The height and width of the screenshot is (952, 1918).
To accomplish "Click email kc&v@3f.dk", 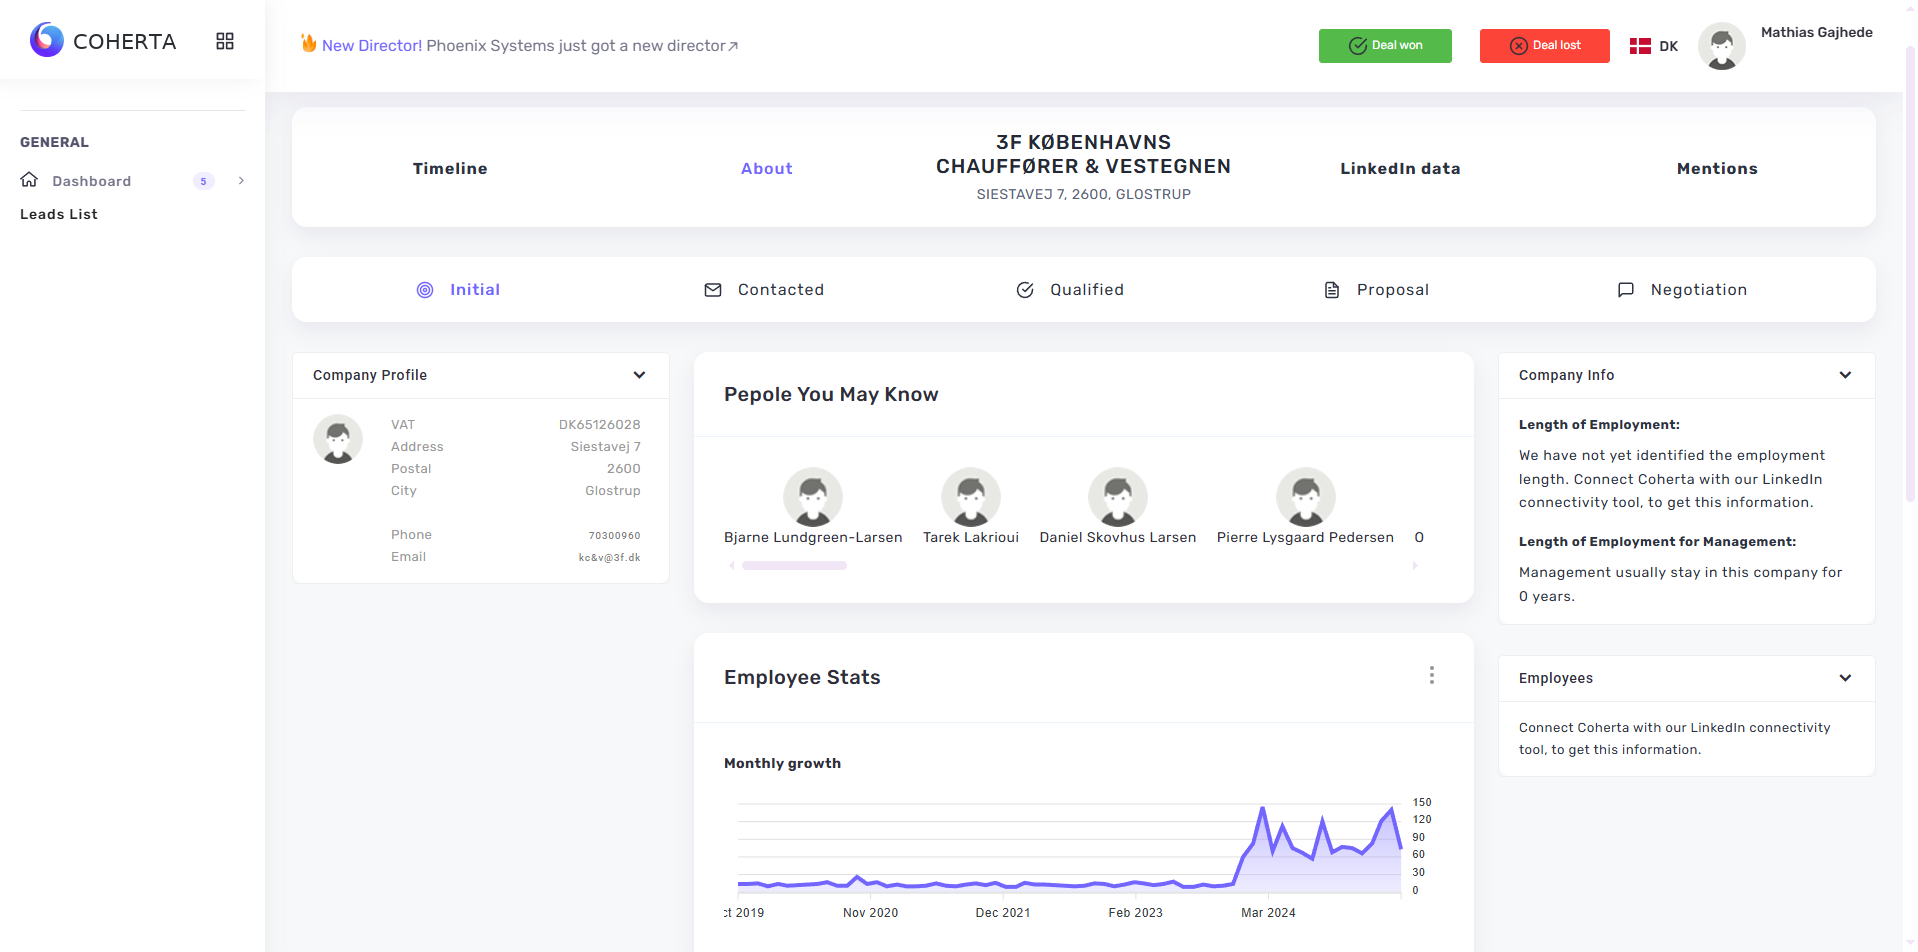I will point(610,558).
